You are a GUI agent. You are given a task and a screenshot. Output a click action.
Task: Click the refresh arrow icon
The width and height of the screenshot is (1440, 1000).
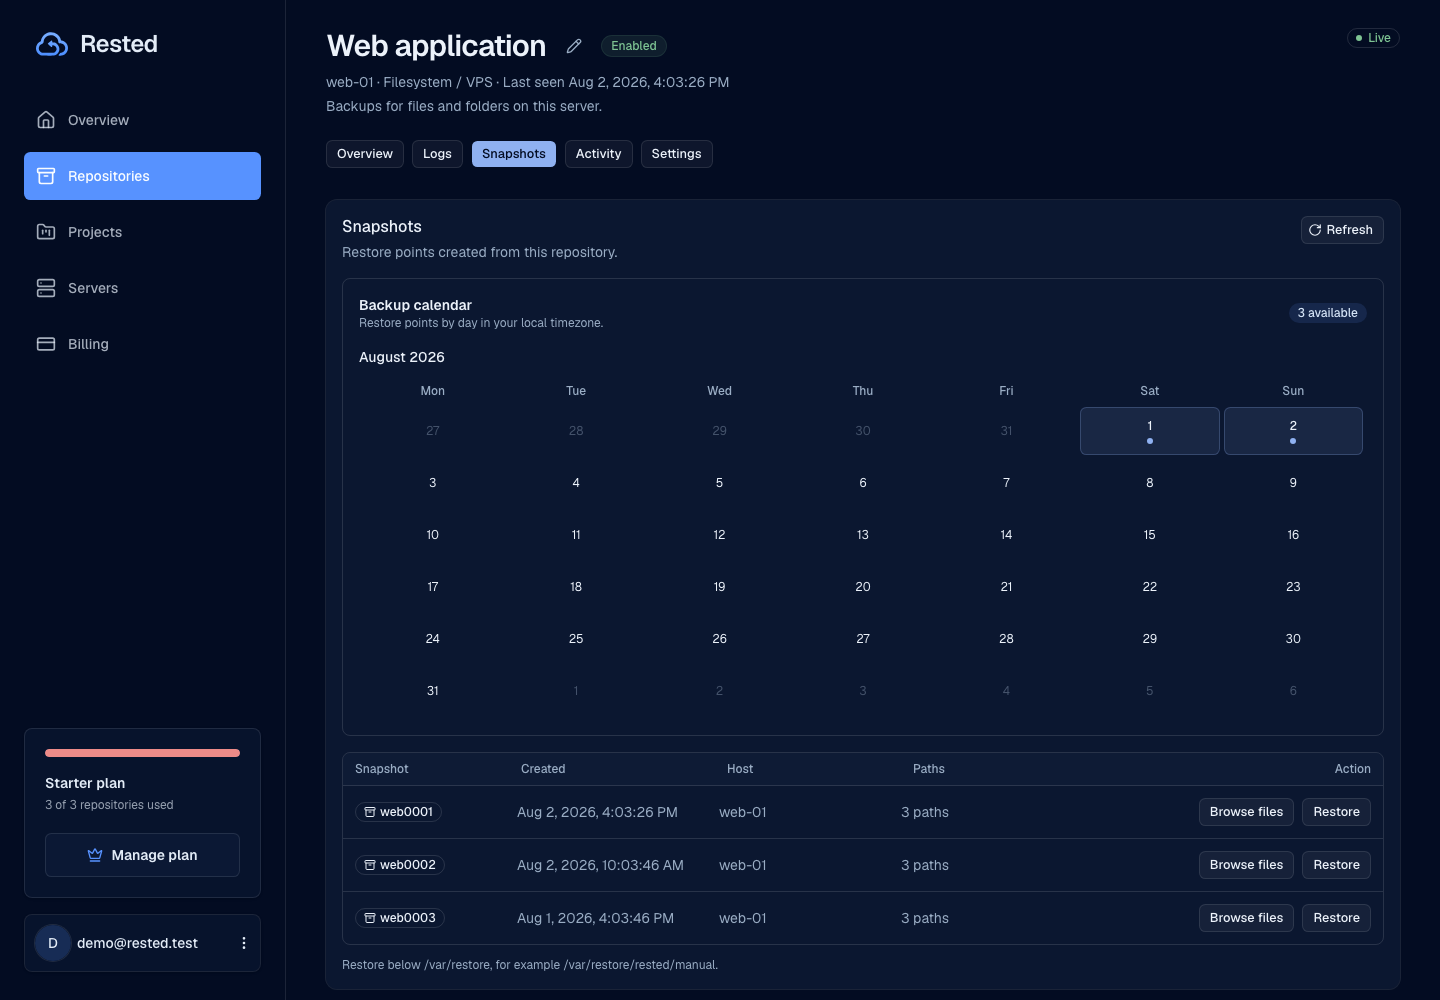pos(1315,230)
